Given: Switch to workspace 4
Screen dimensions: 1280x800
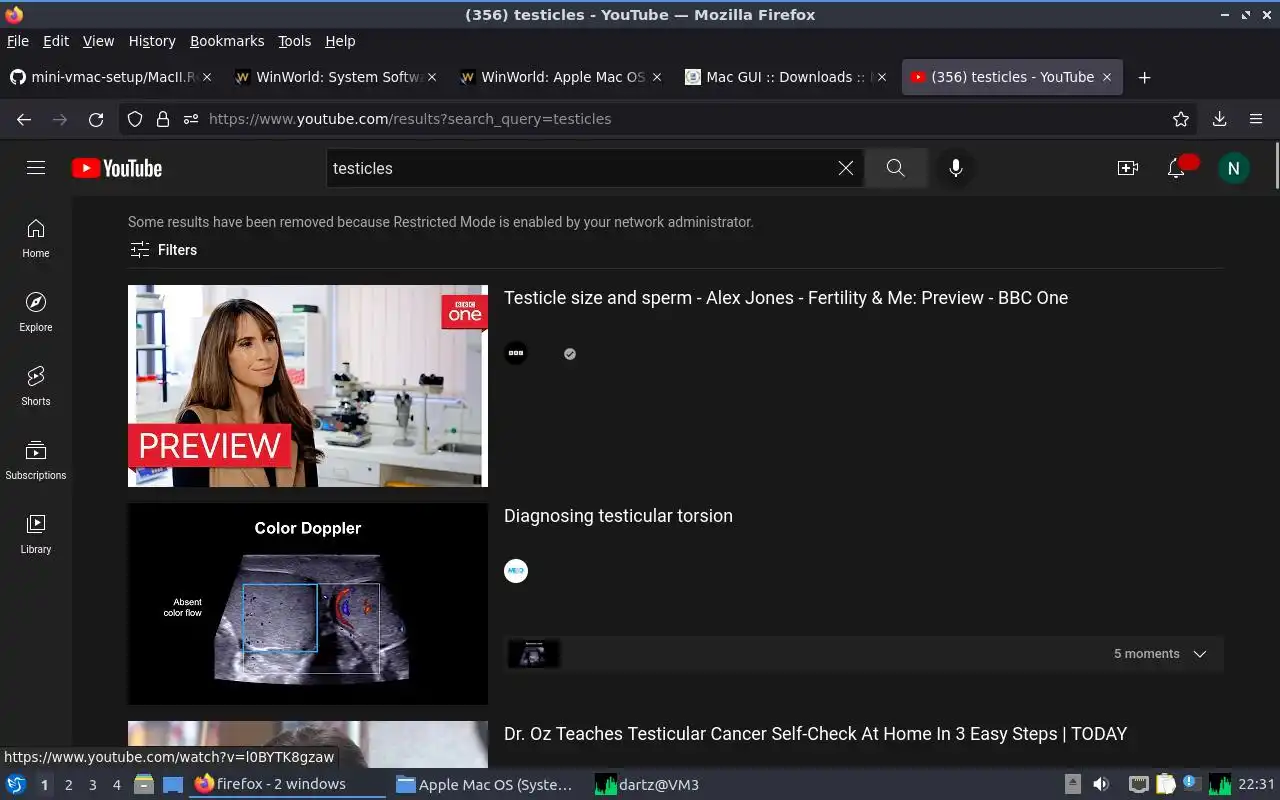Looking at the screenshot, I should 116,785.
